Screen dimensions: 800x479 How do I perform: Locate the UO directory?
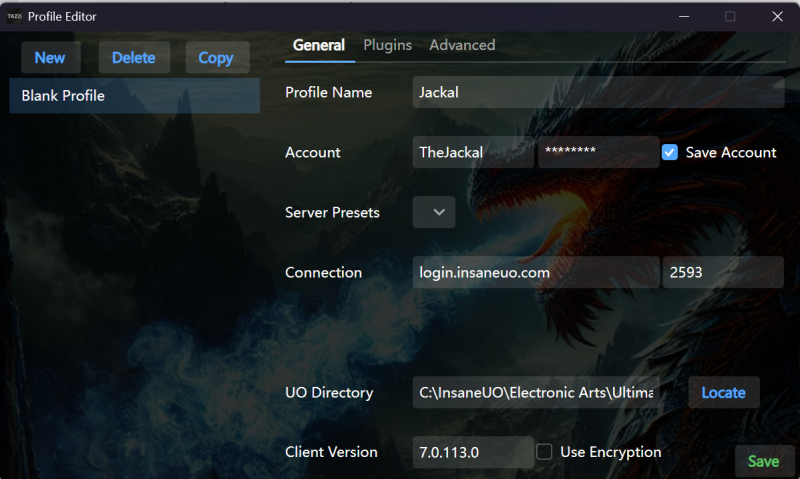pos(723,393)
